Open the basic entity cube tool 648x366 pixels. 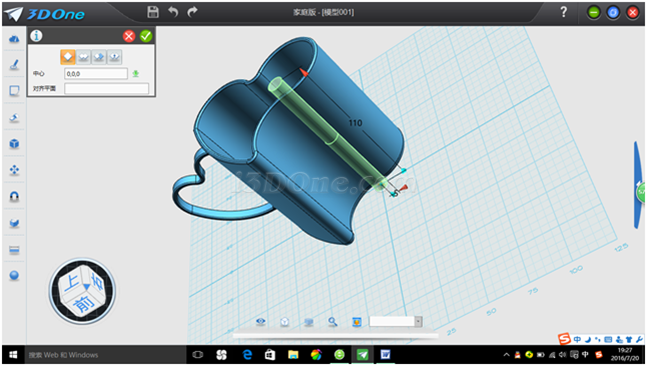pos(14,143)
